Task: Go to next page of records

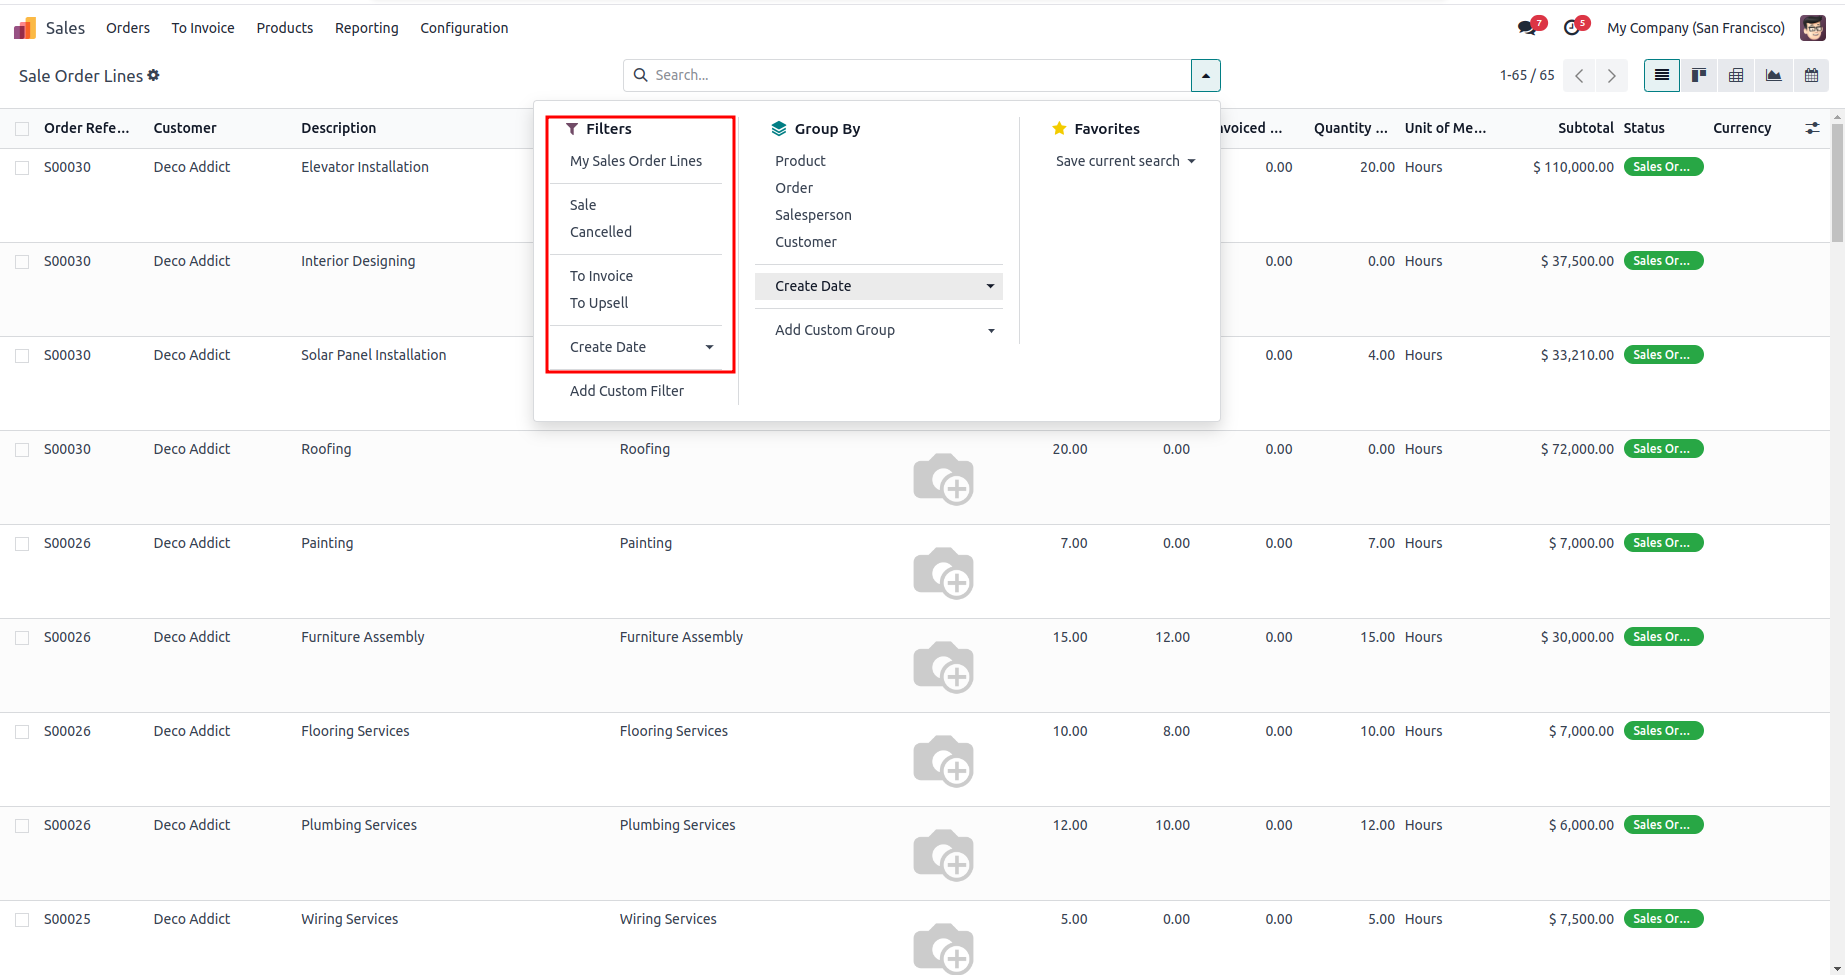Action: 1611,76
